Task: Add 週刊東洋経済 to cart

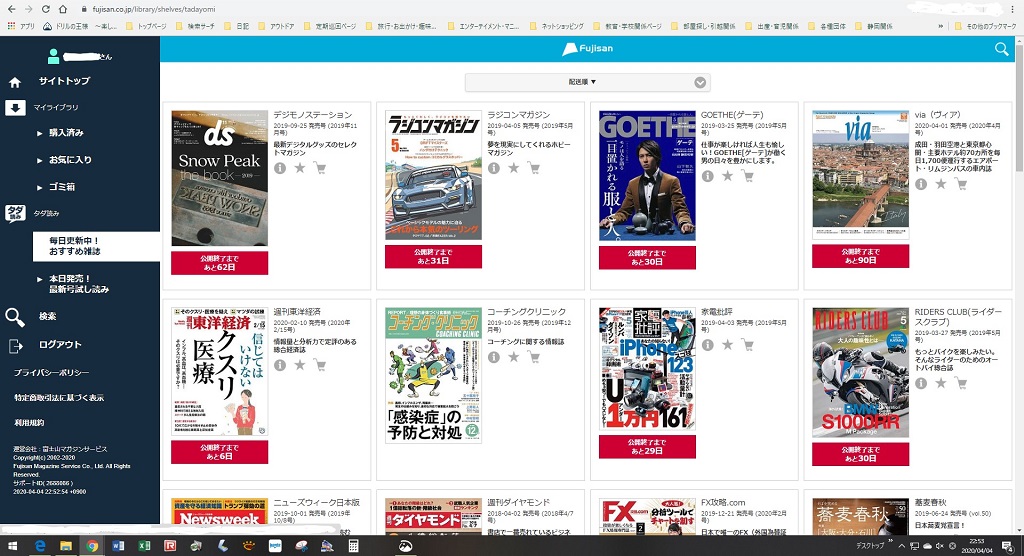Action: tap(320, 365)
